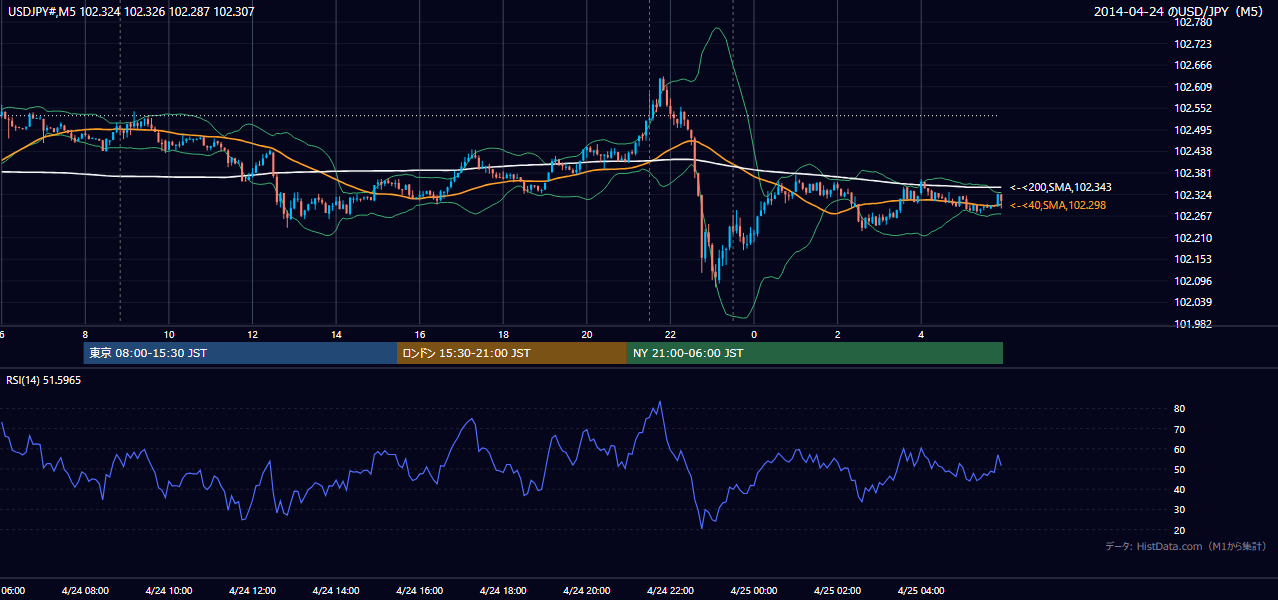Click the 4/25 00:00 bottom time label
Viewport: 1278px width, 600px height.
click(754, 590)
